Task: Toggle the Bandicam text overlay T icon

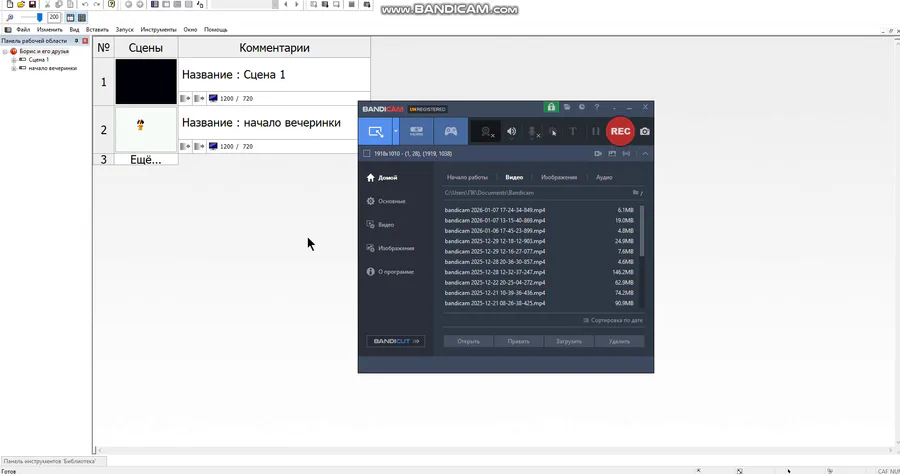Action: [573, 131]
